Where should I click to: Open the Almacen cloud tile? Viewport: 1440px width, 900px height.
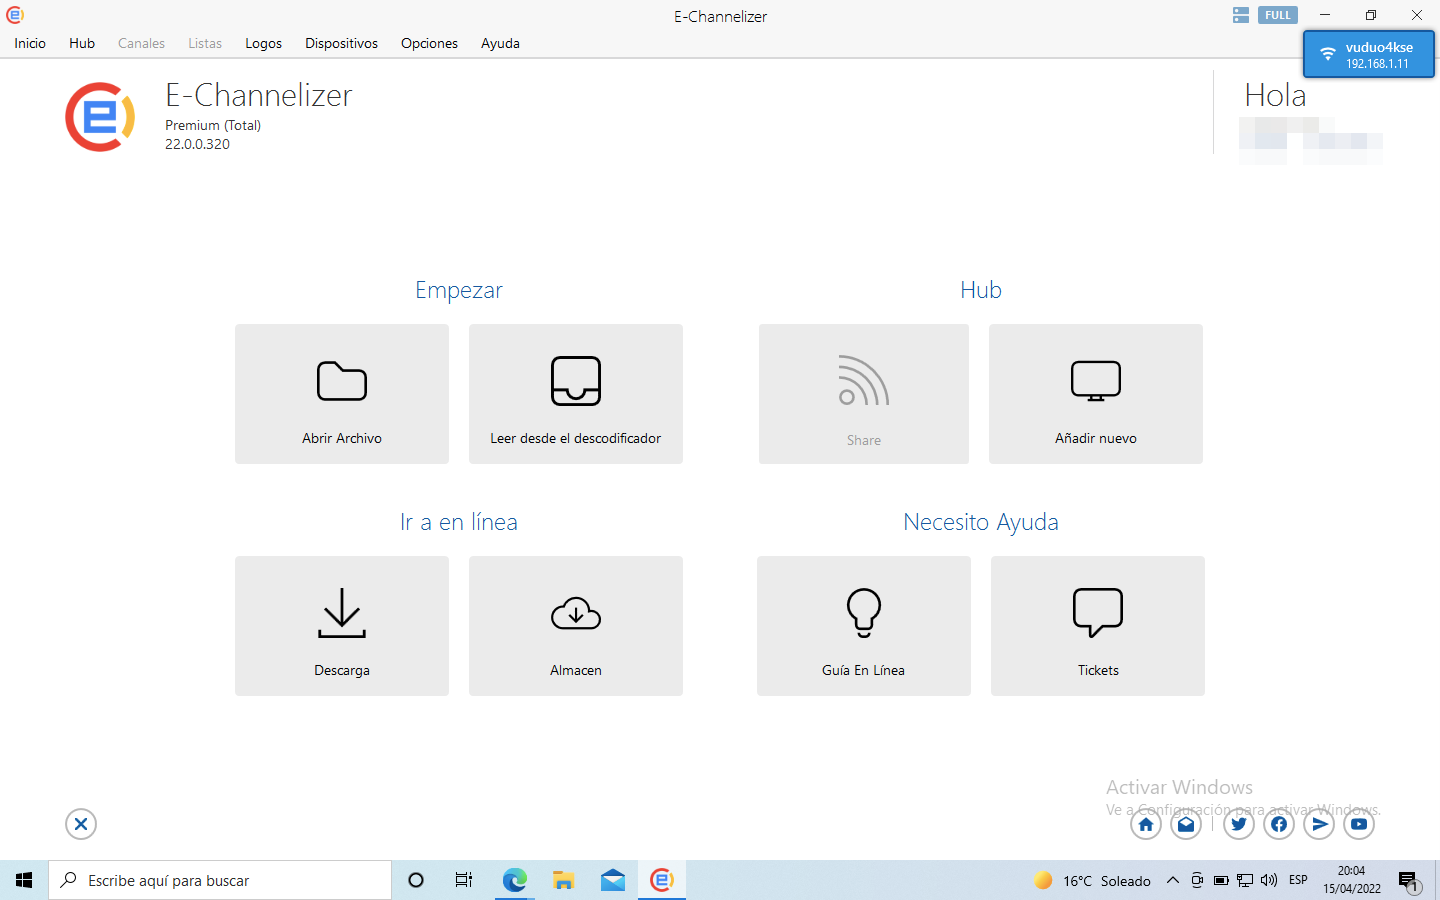click(575, 626)
